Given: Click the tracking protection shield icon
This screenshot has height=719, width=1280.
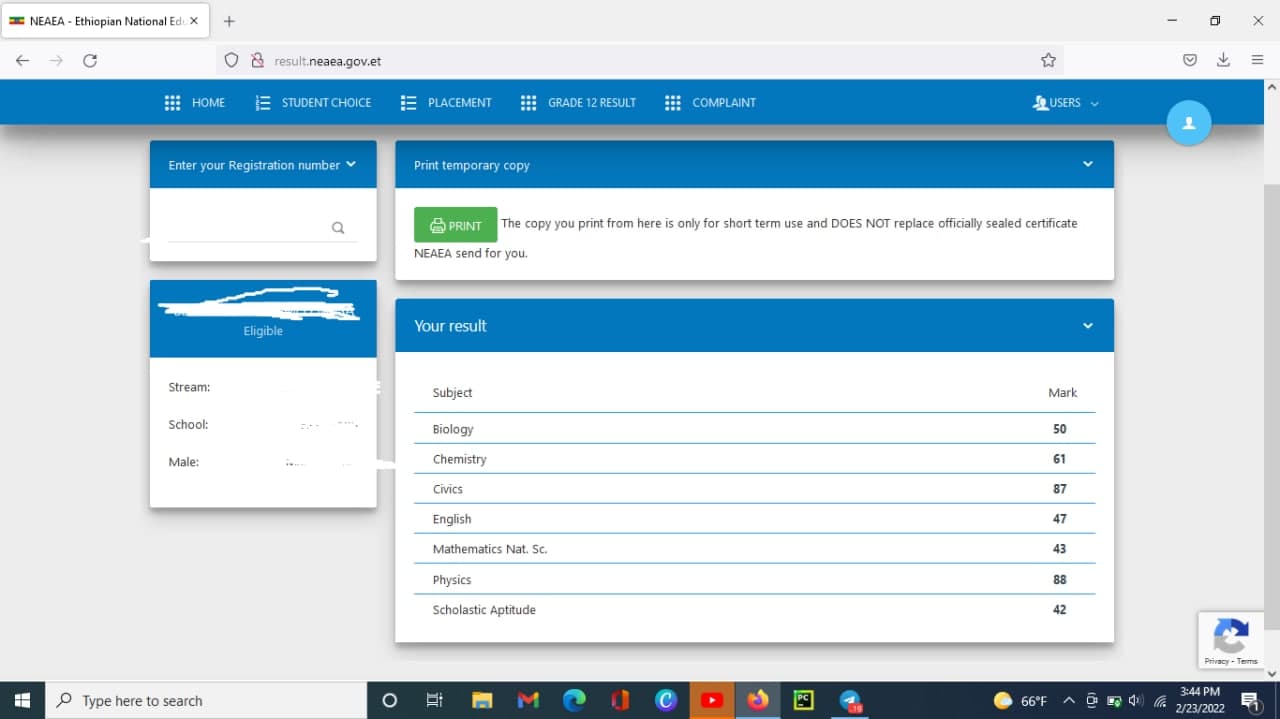Looking at the screenshot, I should pyautogui.click(x=231, y=60).
